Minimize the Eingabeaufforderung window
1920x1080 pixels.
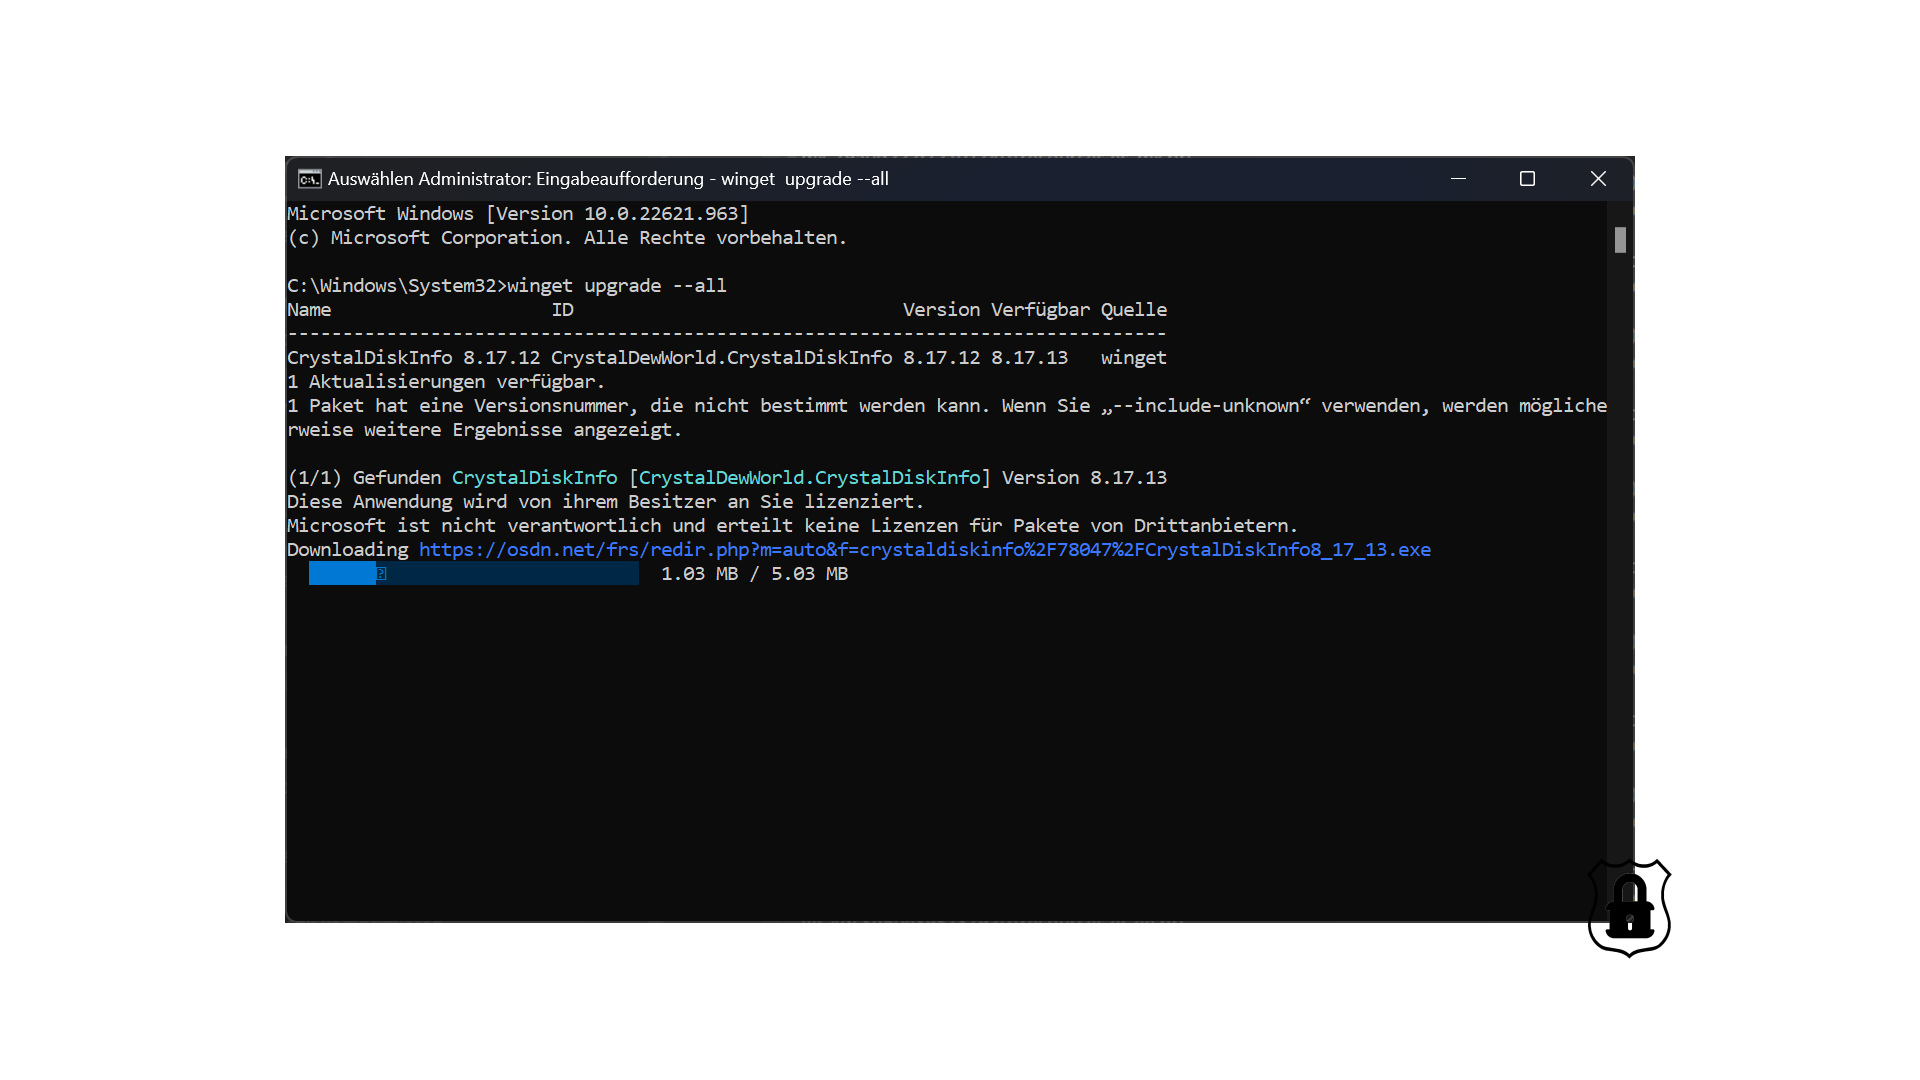coord(1458,179)
